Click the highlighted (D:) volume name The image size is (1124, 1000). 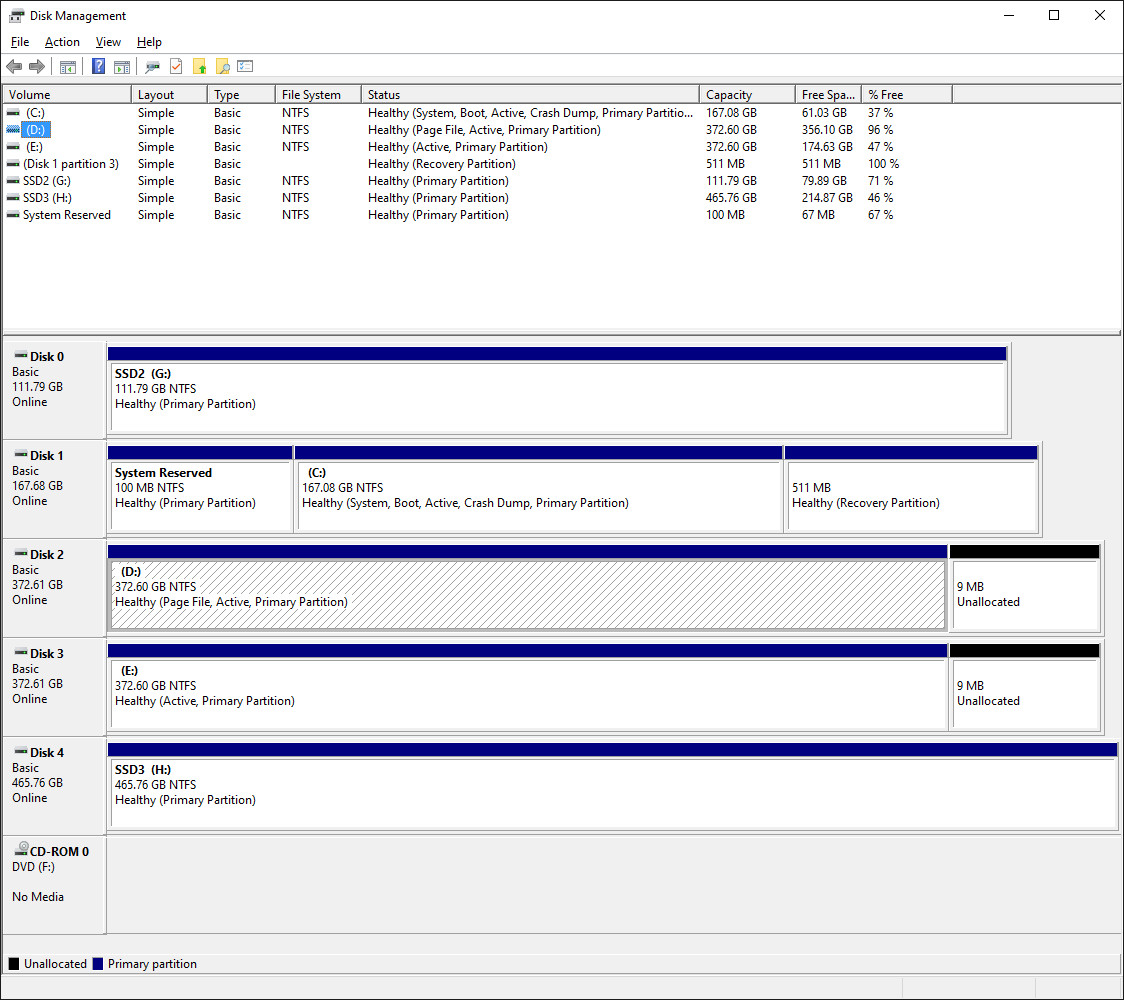tap(36, 130)
